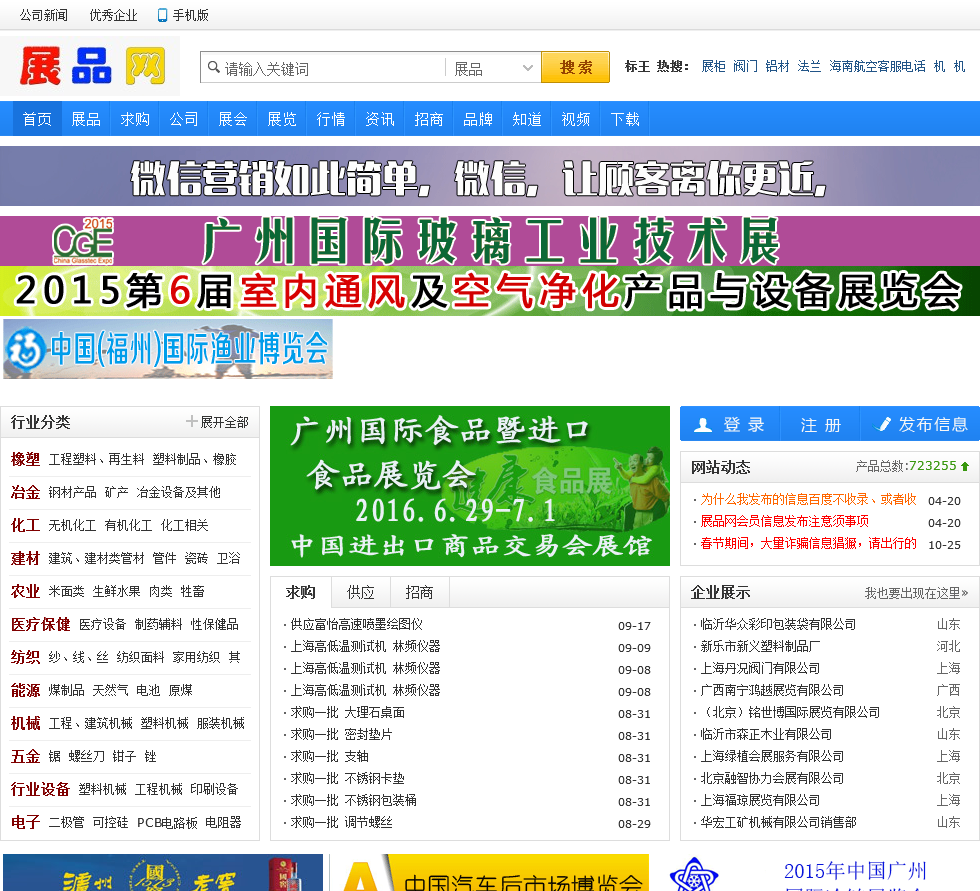
Task: Open the 视频 navigation item
Action: [x=576, y=119]
